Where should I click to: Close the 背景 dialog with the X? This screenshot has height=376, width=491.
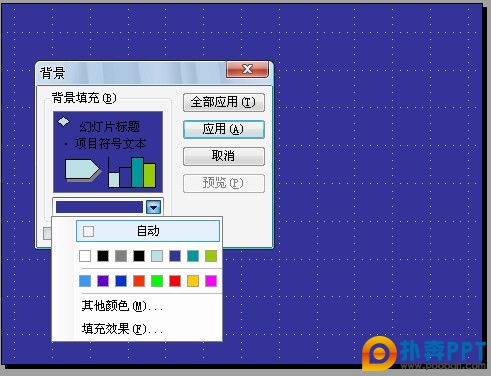[x=247, y=69]
